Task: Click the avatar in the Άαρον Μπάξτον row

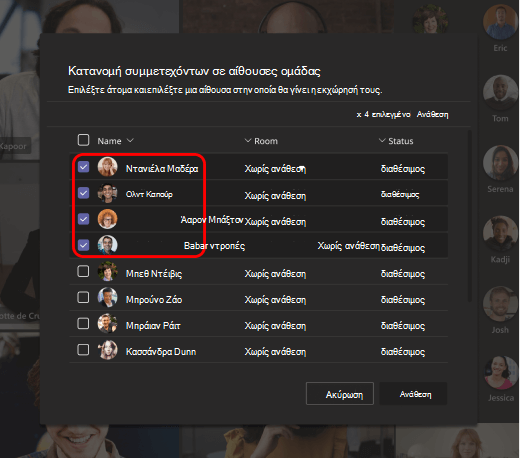Action: point(107,219)
